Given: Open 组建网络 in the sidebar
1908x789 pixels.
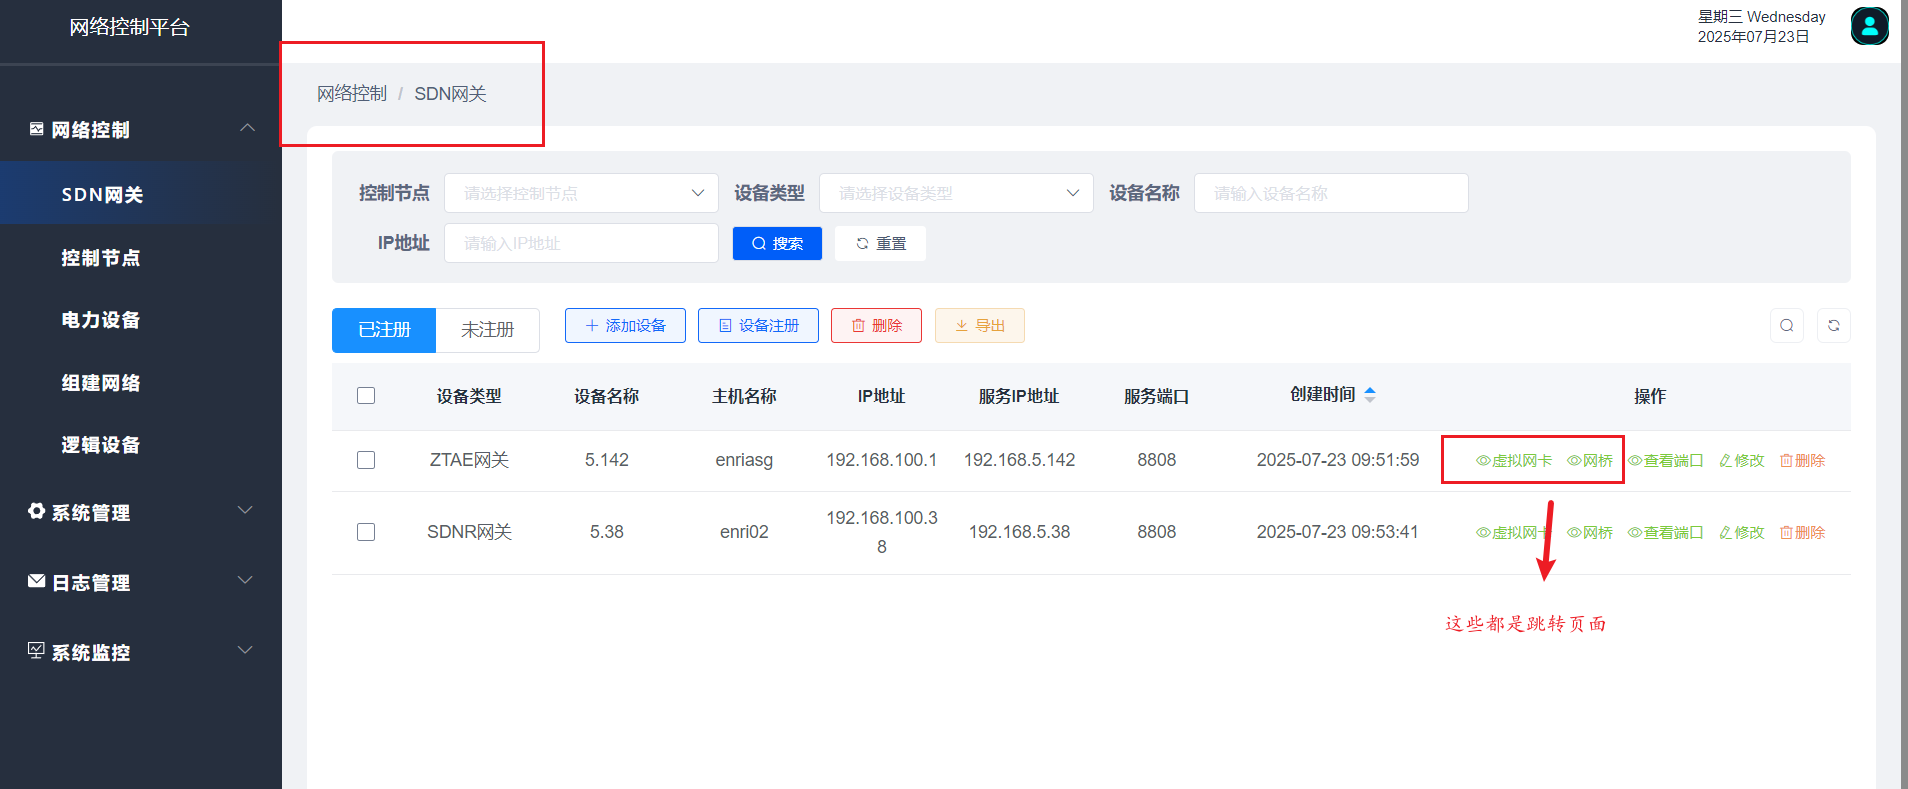Looking at the screenshot, I should [x=141, y=382].
